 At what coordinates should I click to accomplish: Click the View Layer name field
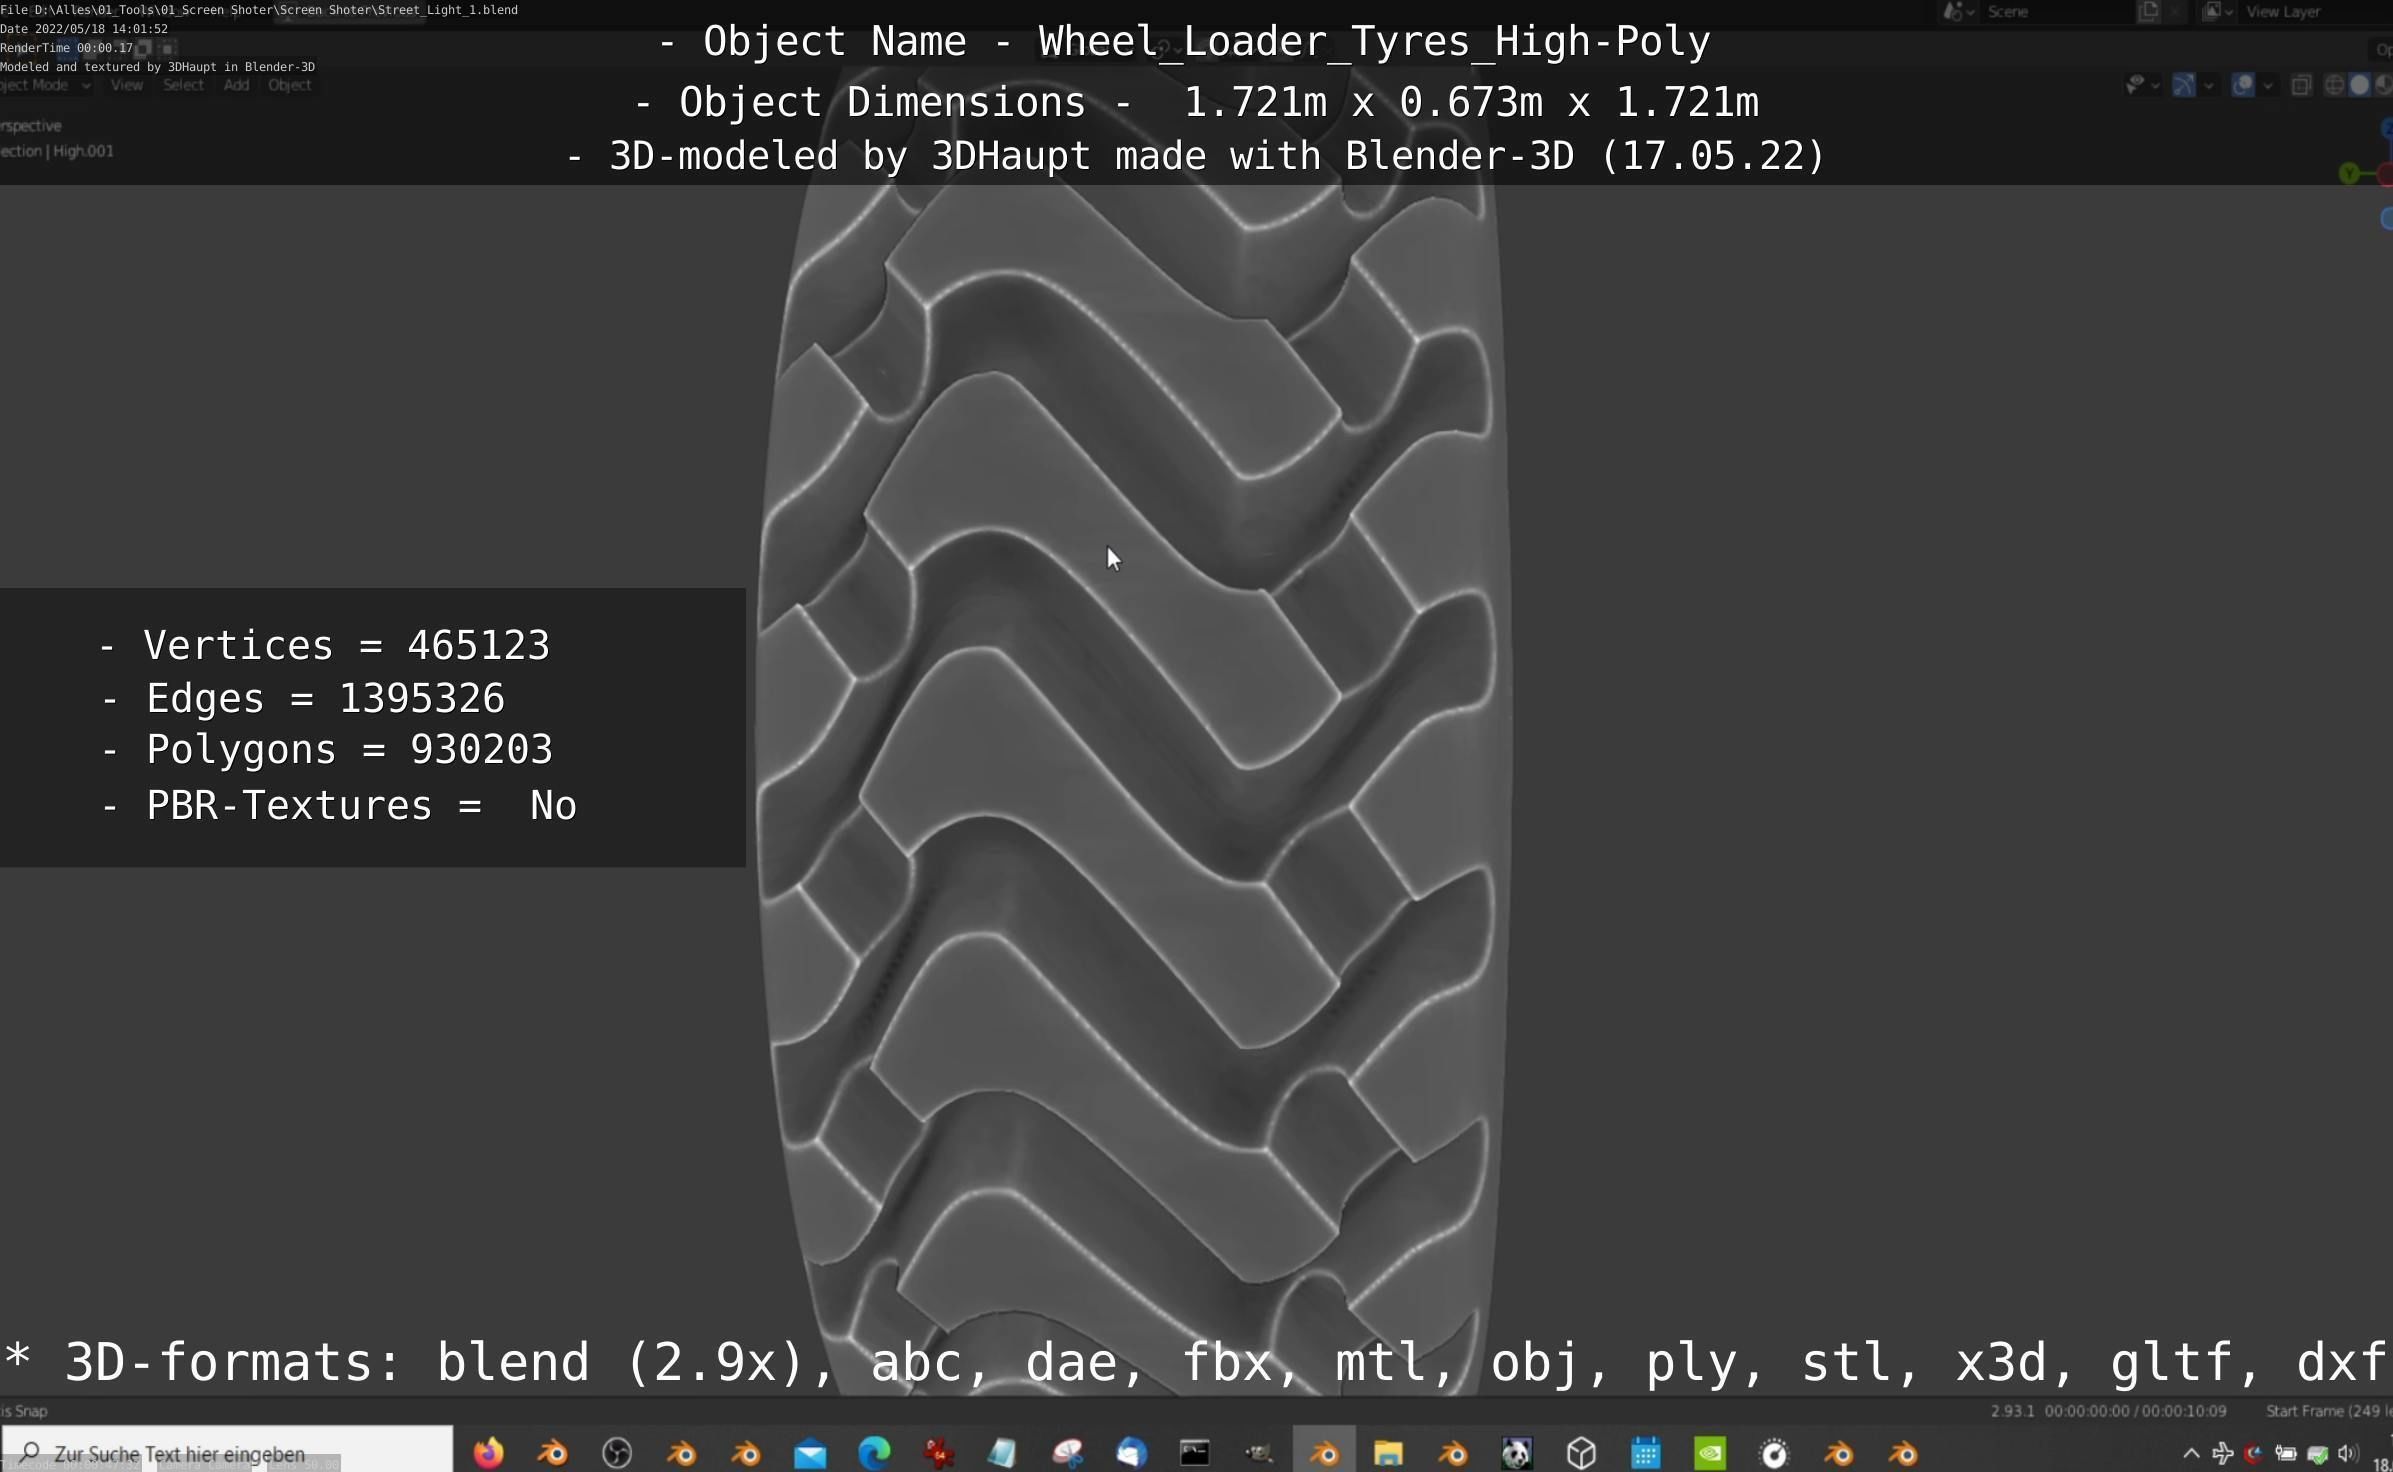click(x=2315, y=12)
